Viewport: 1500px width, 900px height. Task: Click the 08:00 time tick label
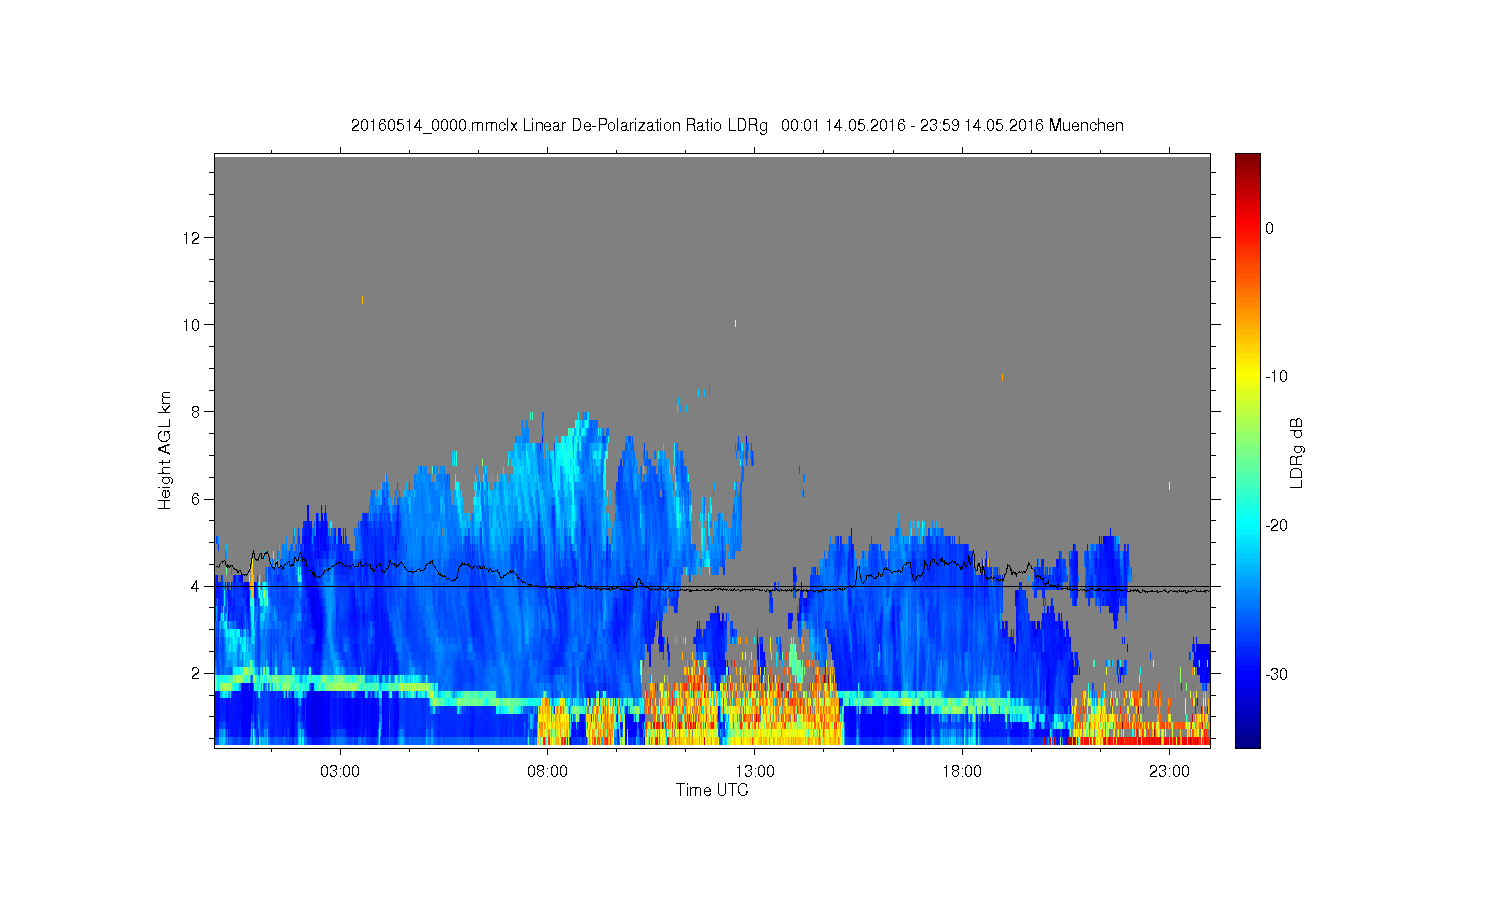point(548,772)
